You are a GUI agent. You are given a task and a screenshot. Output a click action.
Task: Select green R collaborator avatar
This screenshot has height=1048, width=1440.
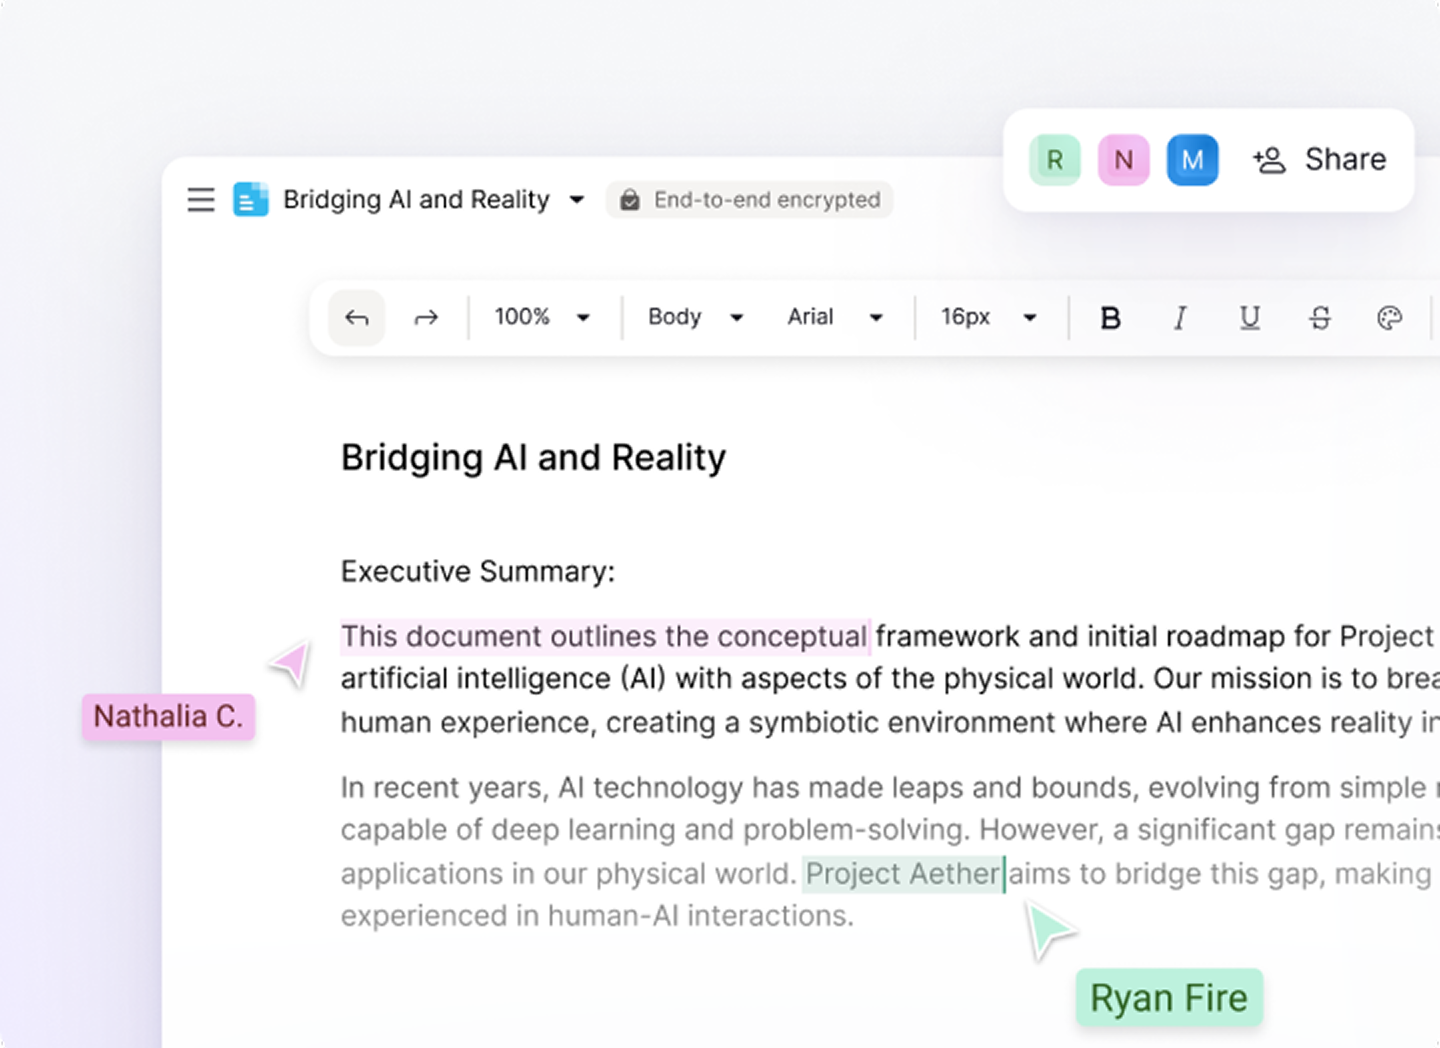pos(1055,160)
